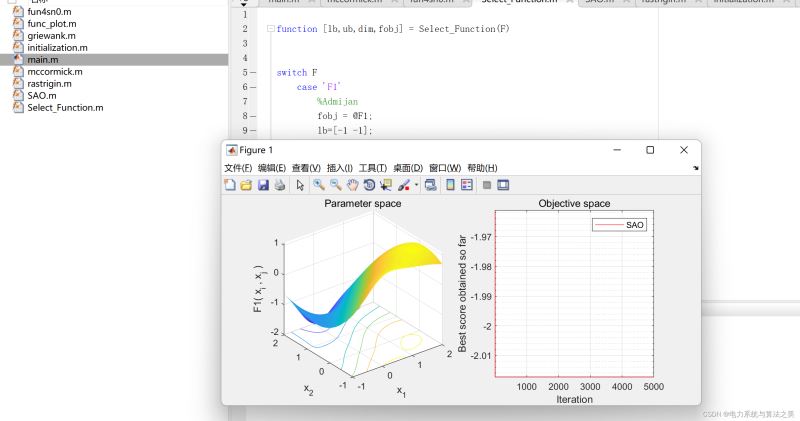Select griewank.m in the file list

[51, 36]
